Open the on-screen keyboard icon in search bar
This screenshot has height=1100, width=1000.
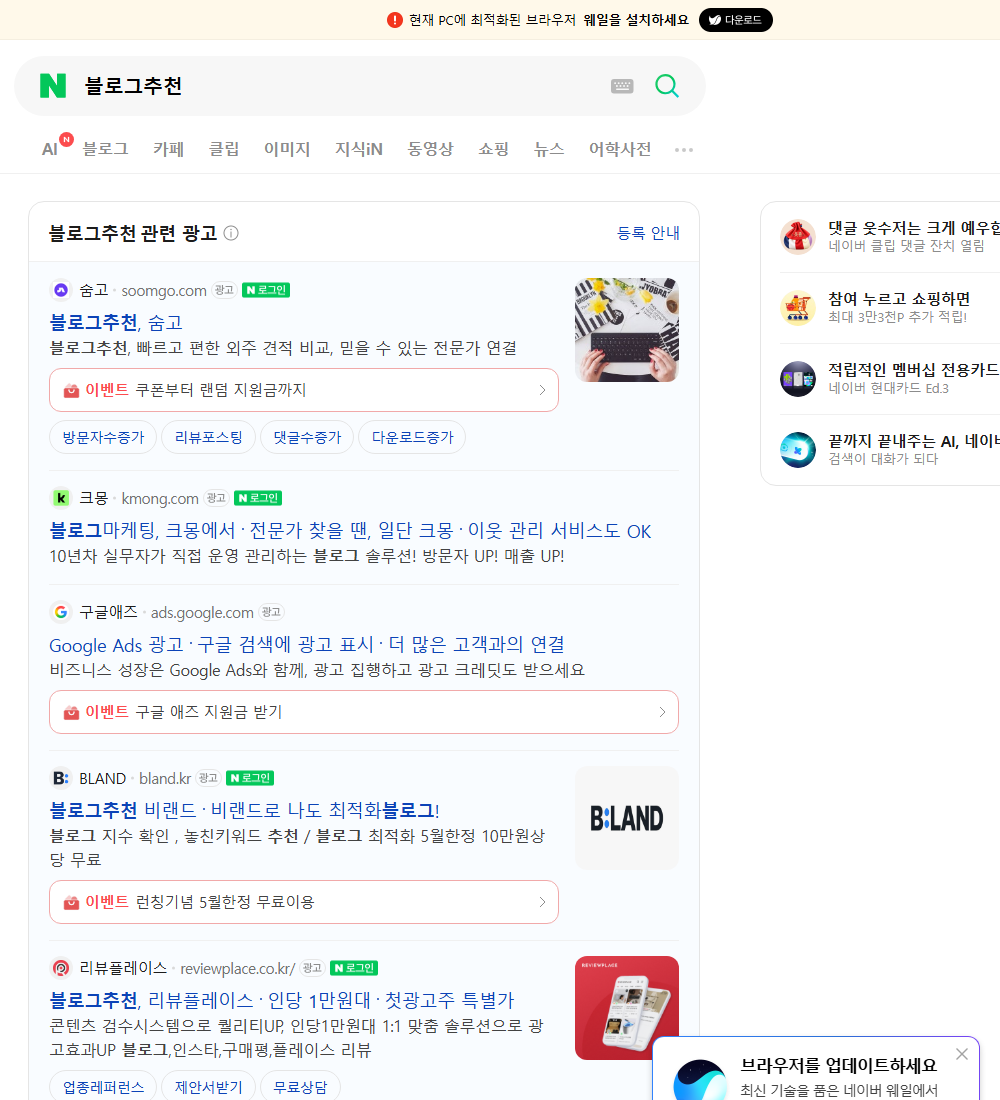click(622, 86)
